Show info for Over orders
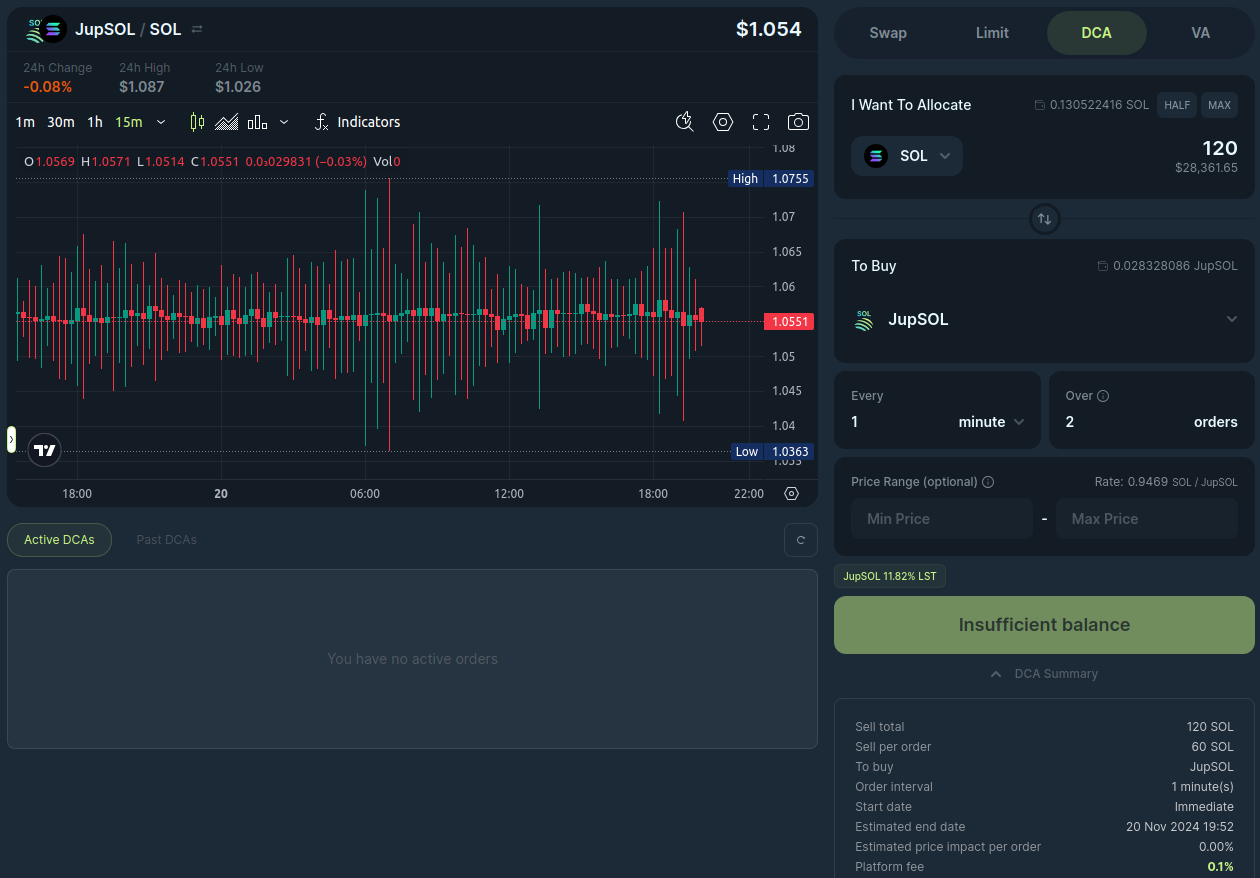 tap(1103, 396)
